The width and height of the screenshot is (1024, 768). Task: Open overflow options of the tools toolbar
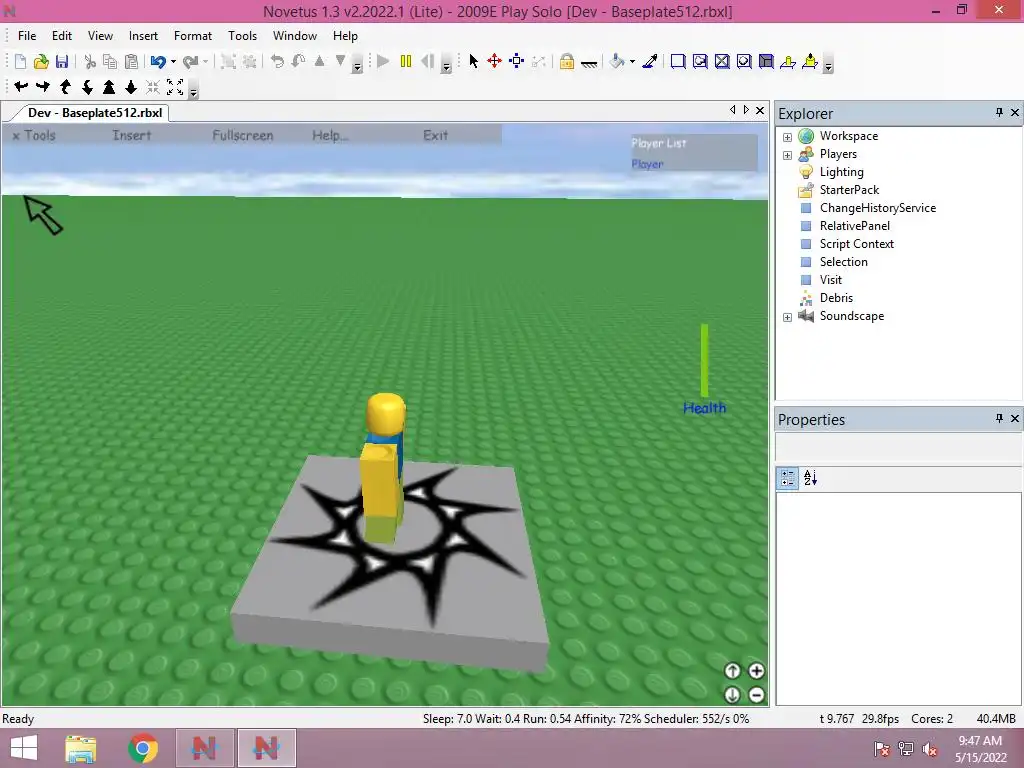point(829,66)
